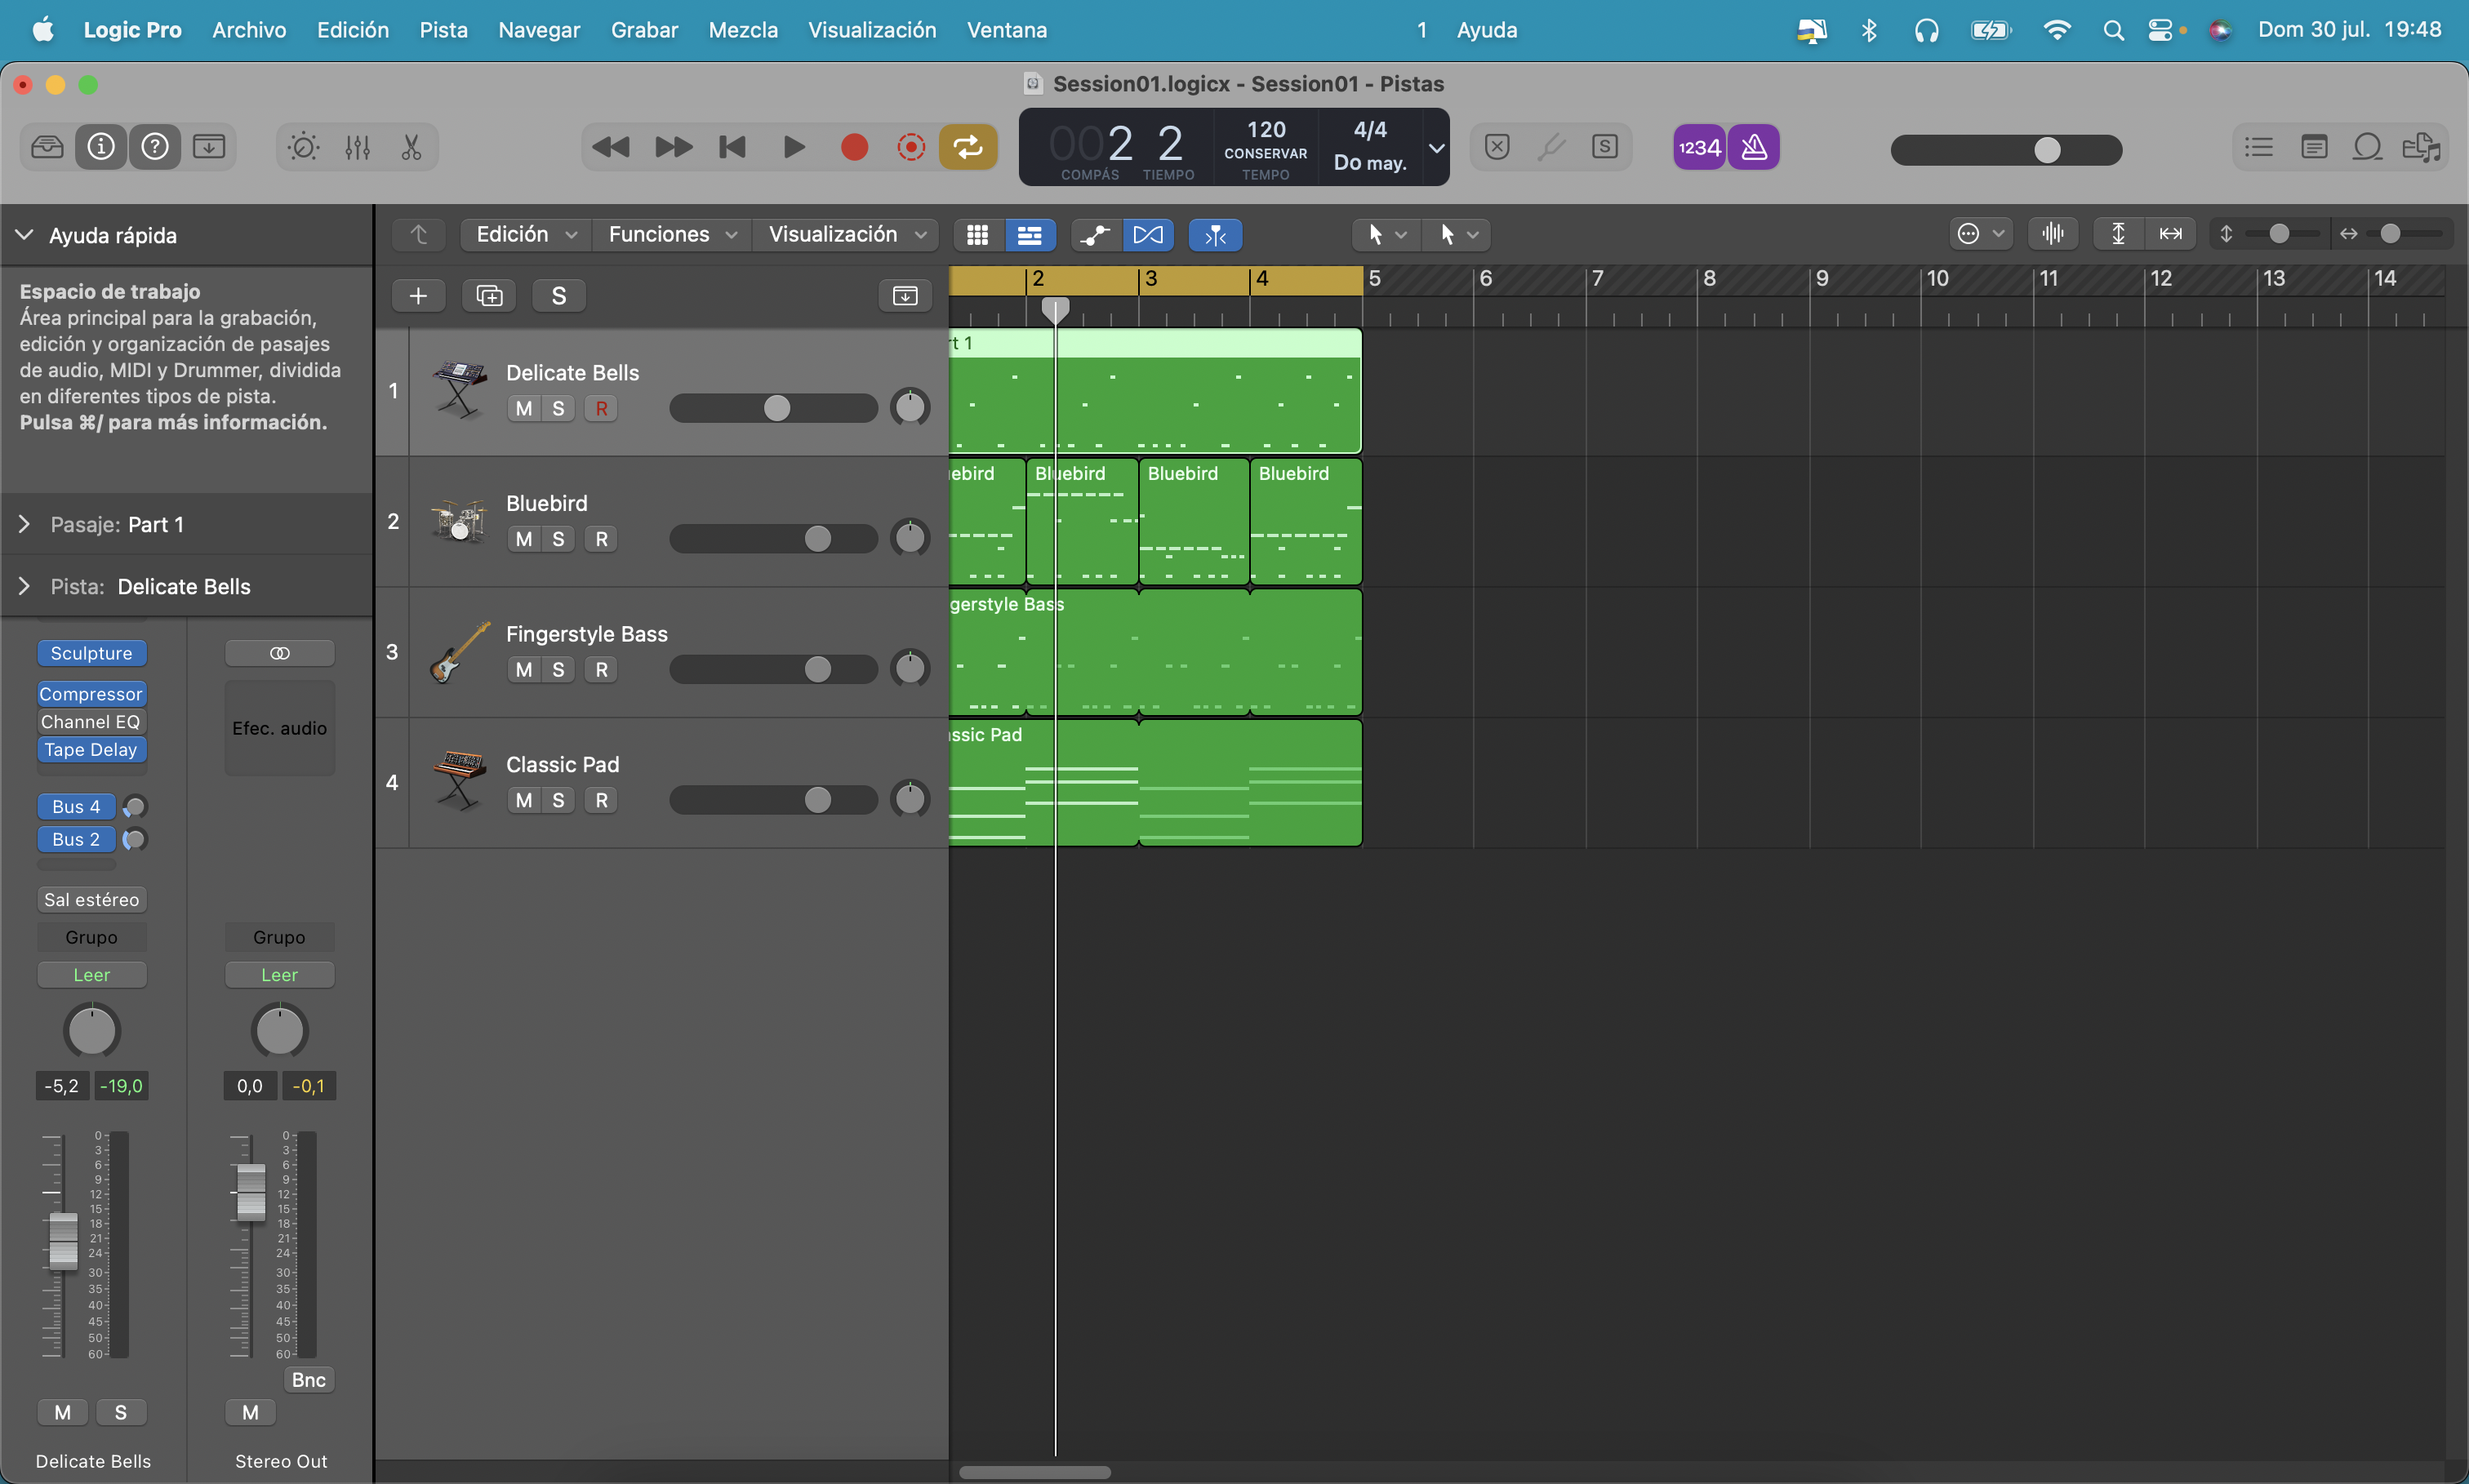Click the horizontal auto zoom button

coord(2170,234)
